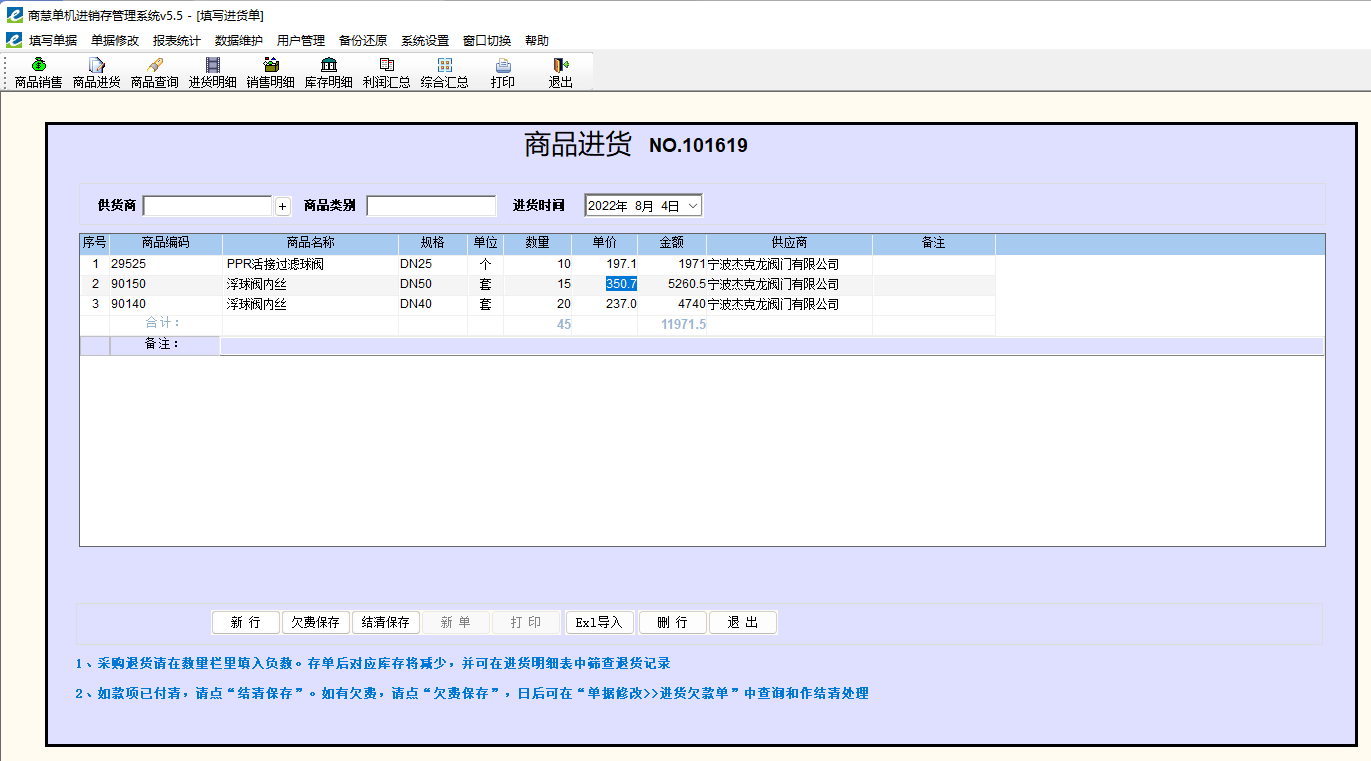Click the quantity cell 15
The image size is (1371, 761).
pyautogui.click(x=538, y=285)
